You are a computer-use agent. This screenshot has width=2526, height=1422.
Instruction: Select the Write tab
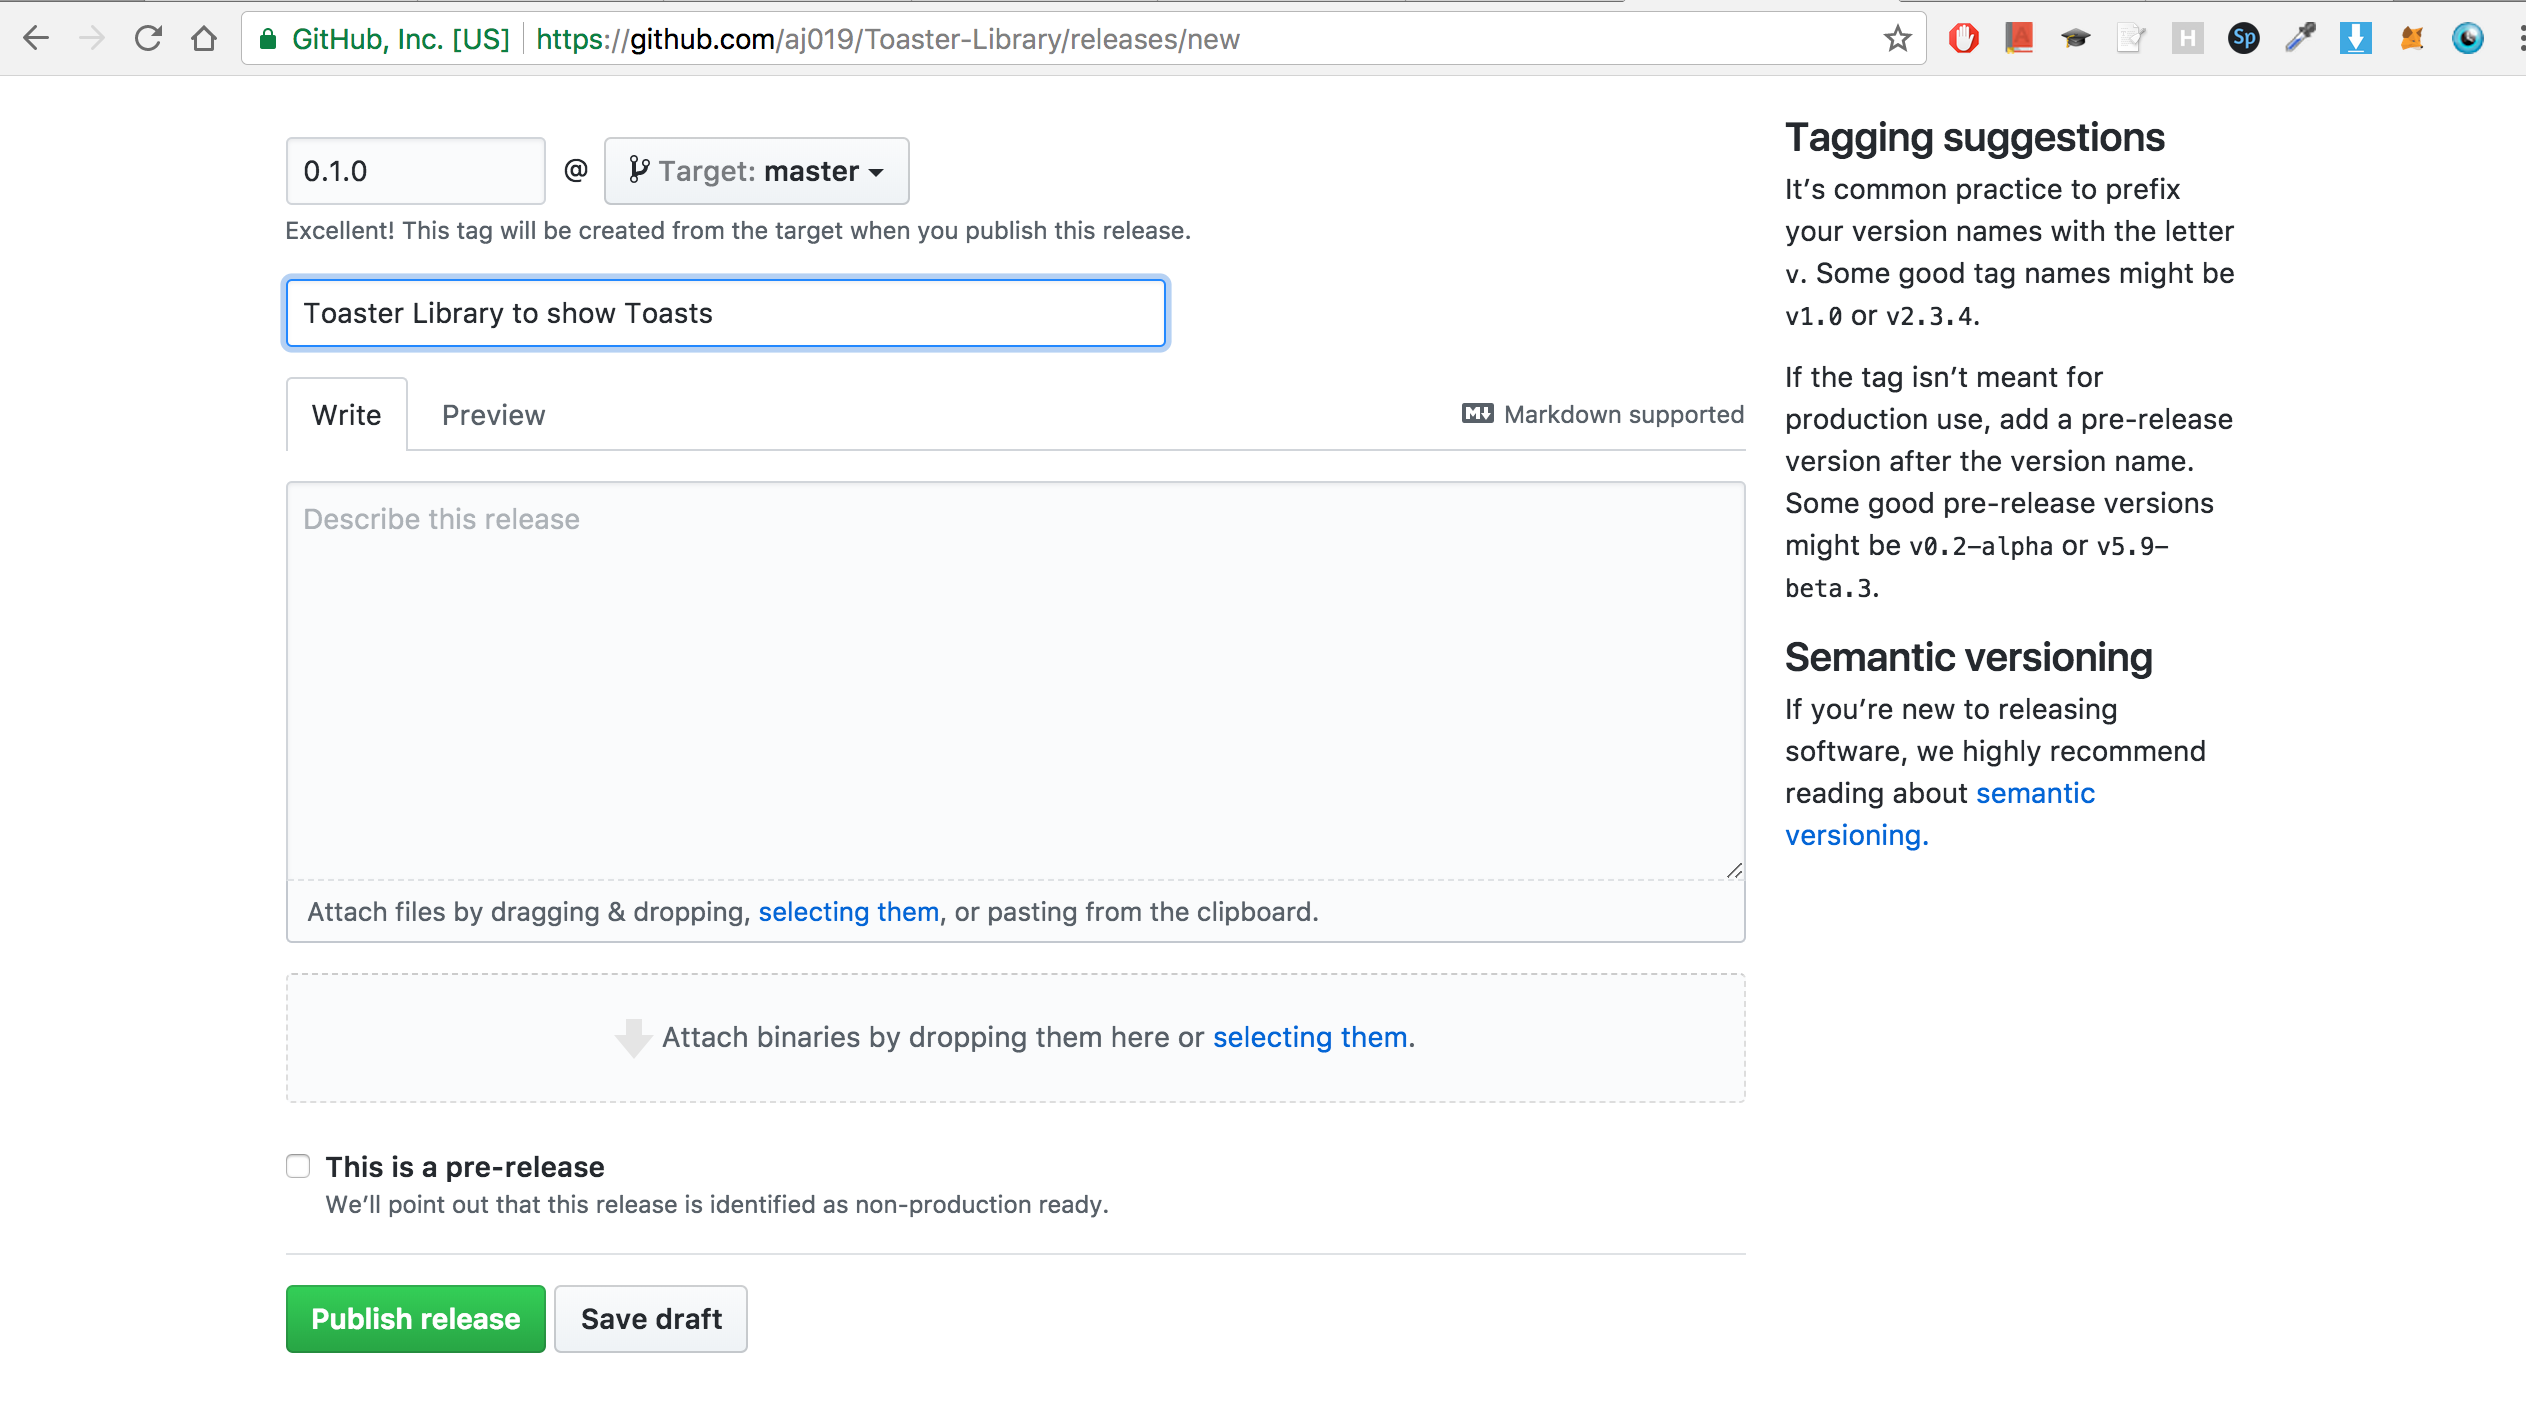346,415
